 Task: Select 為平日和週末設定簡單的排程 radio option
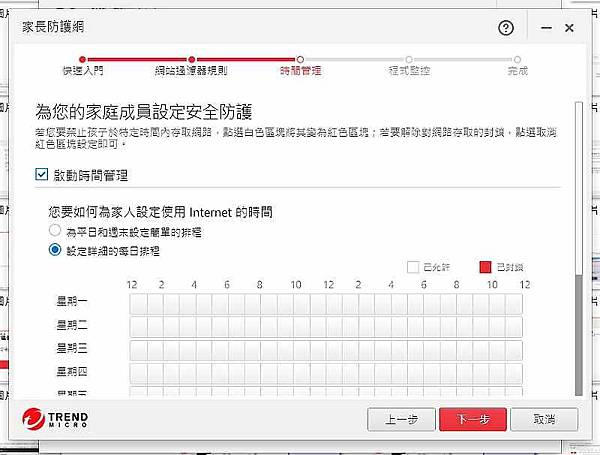pyautogui.click(x=55, y=230)
